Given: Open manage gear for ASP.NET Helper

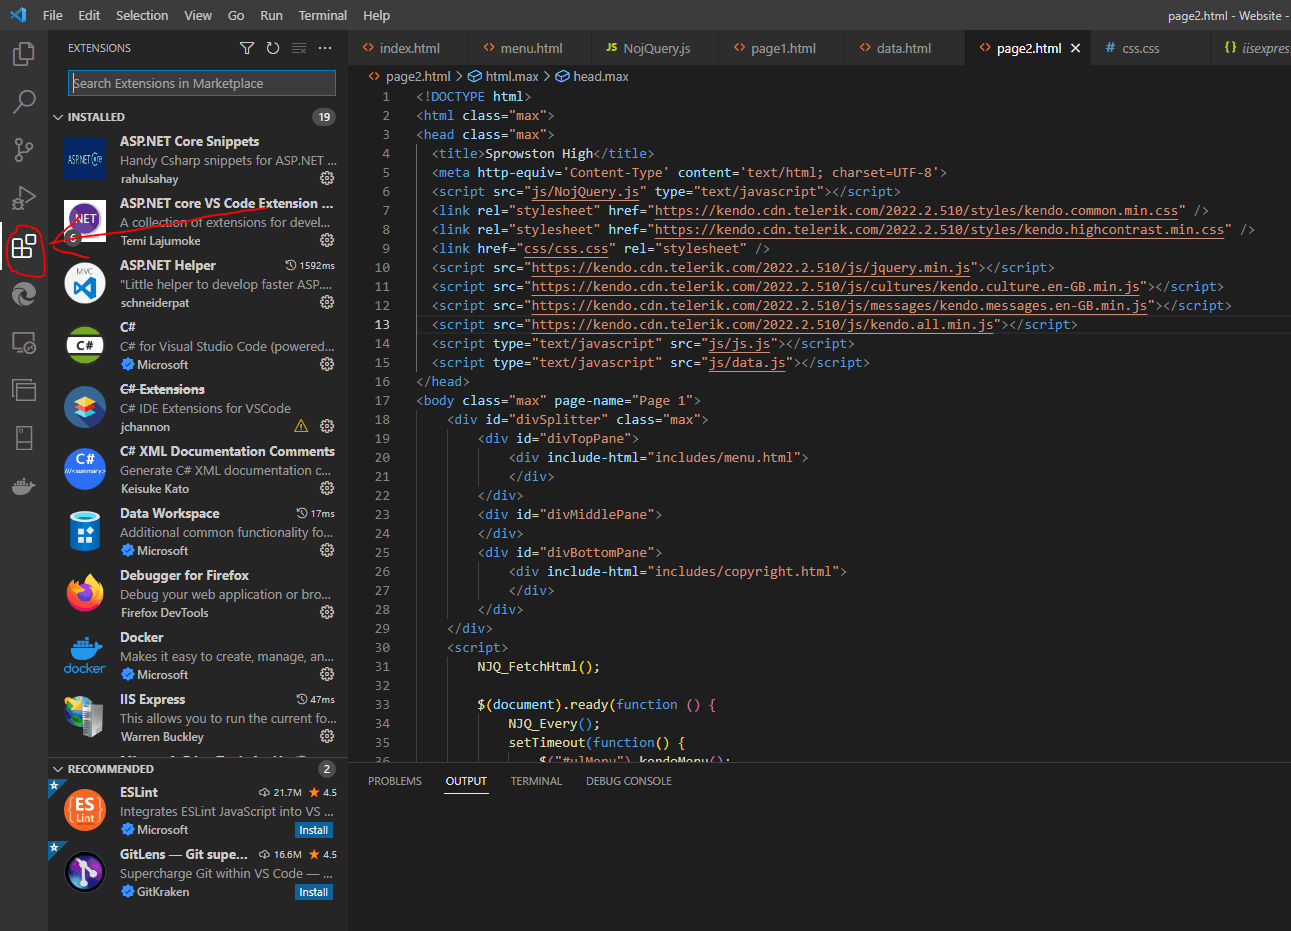Looking at the screenshot, I should click(x=327, y=302).
